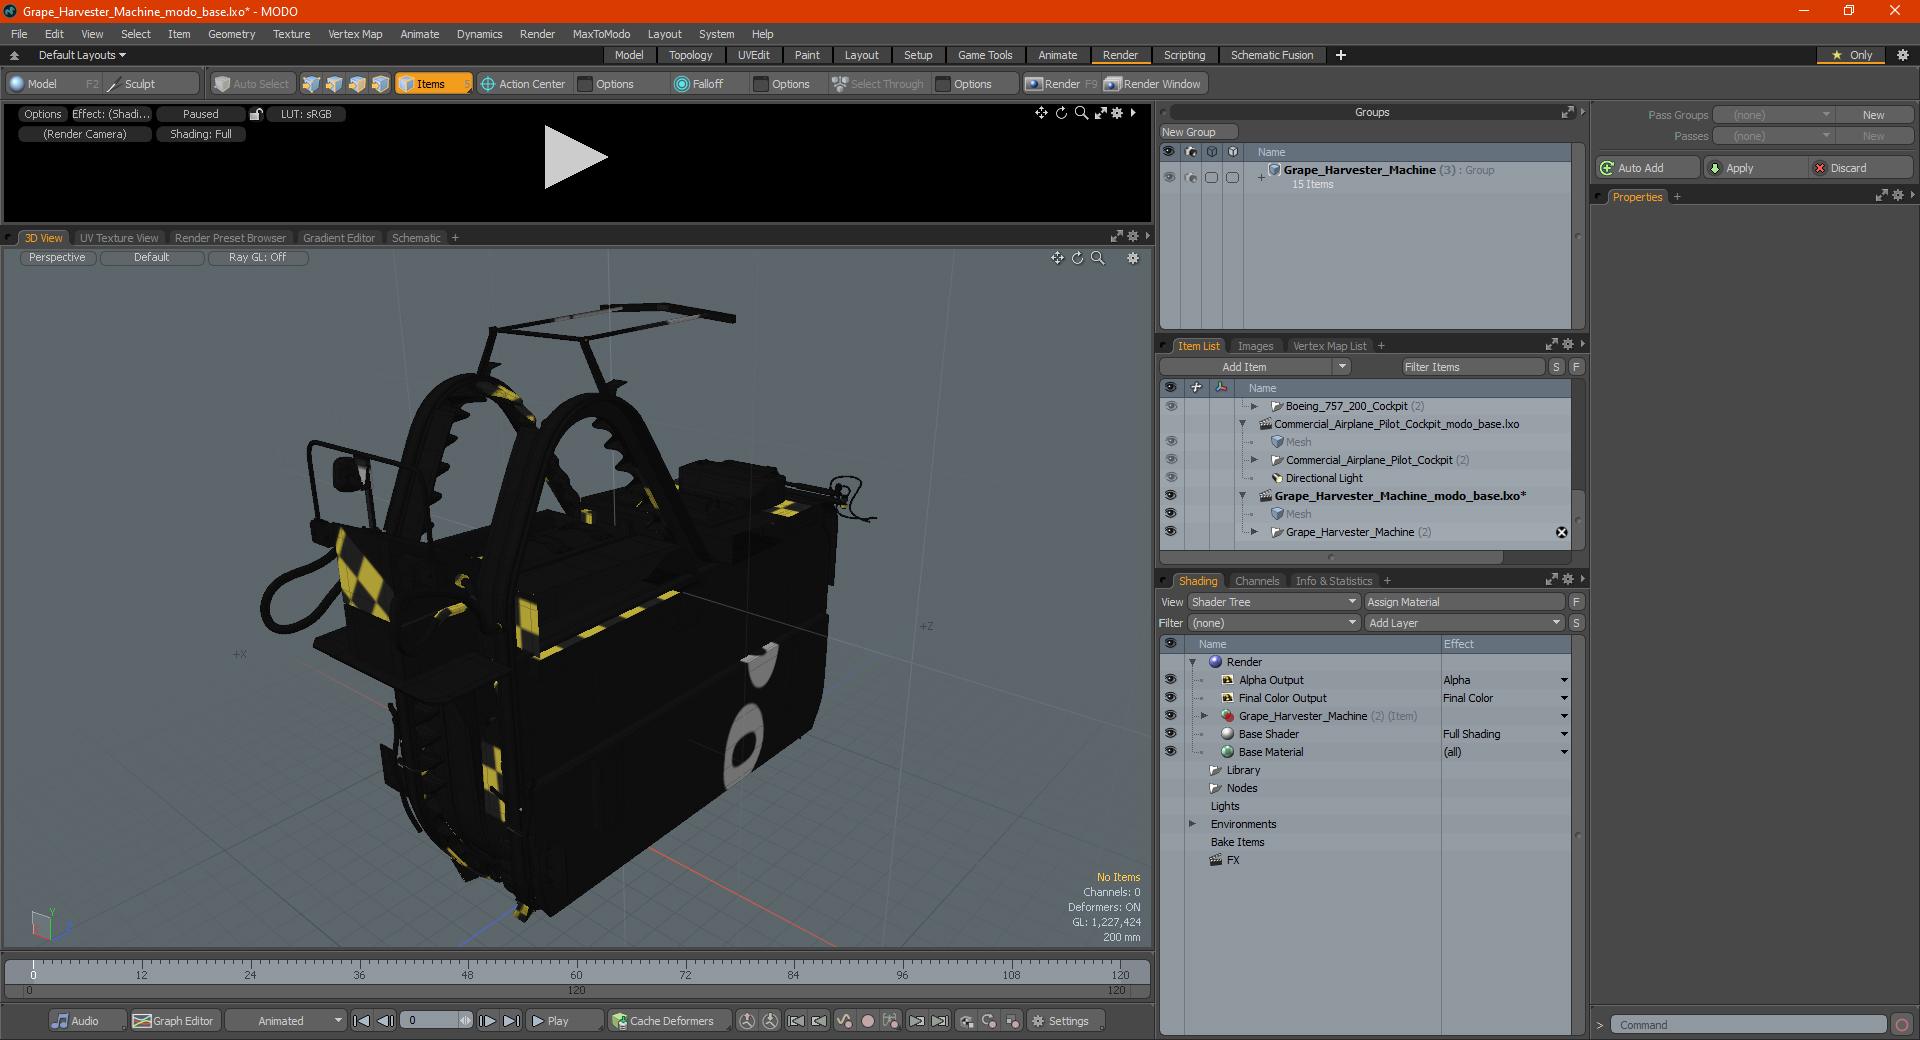Screen dimensions: 1920x1040
Task: Click the 3D viewport zoom magnifier icon
Action: point(1097,258)
